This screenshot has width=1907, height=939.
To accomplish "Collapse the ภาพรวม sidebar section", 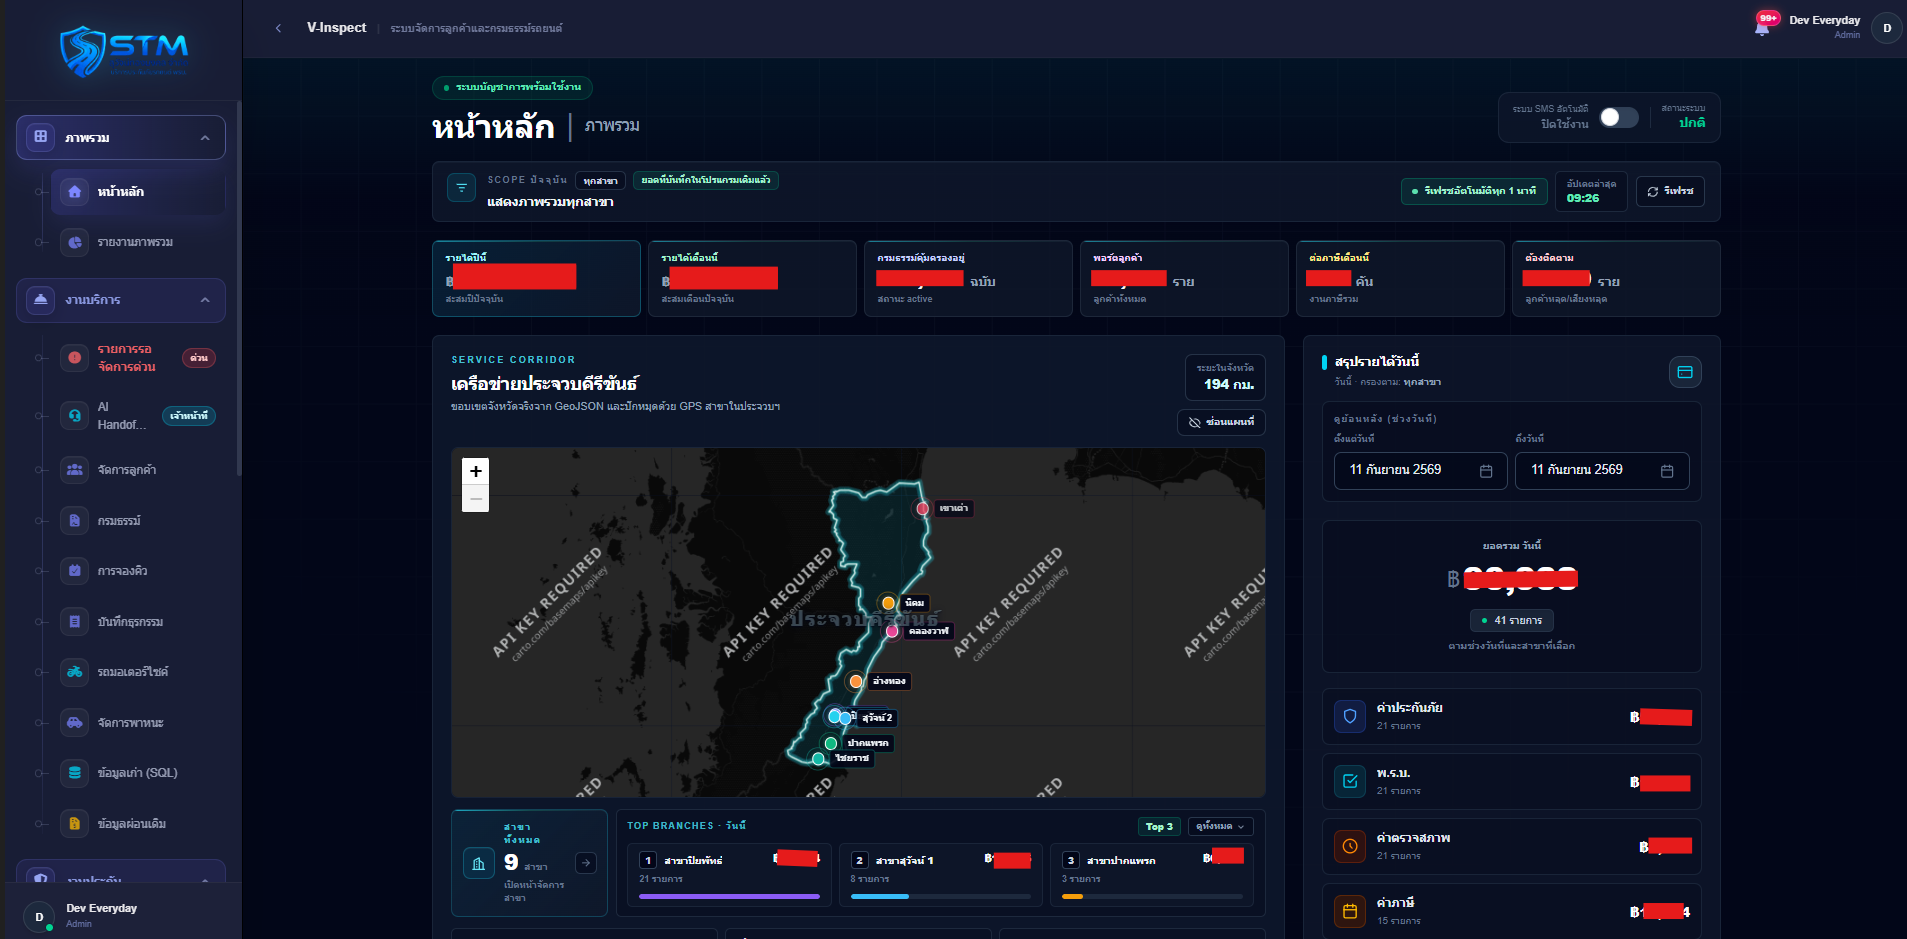I will click(x=121, y=137).
